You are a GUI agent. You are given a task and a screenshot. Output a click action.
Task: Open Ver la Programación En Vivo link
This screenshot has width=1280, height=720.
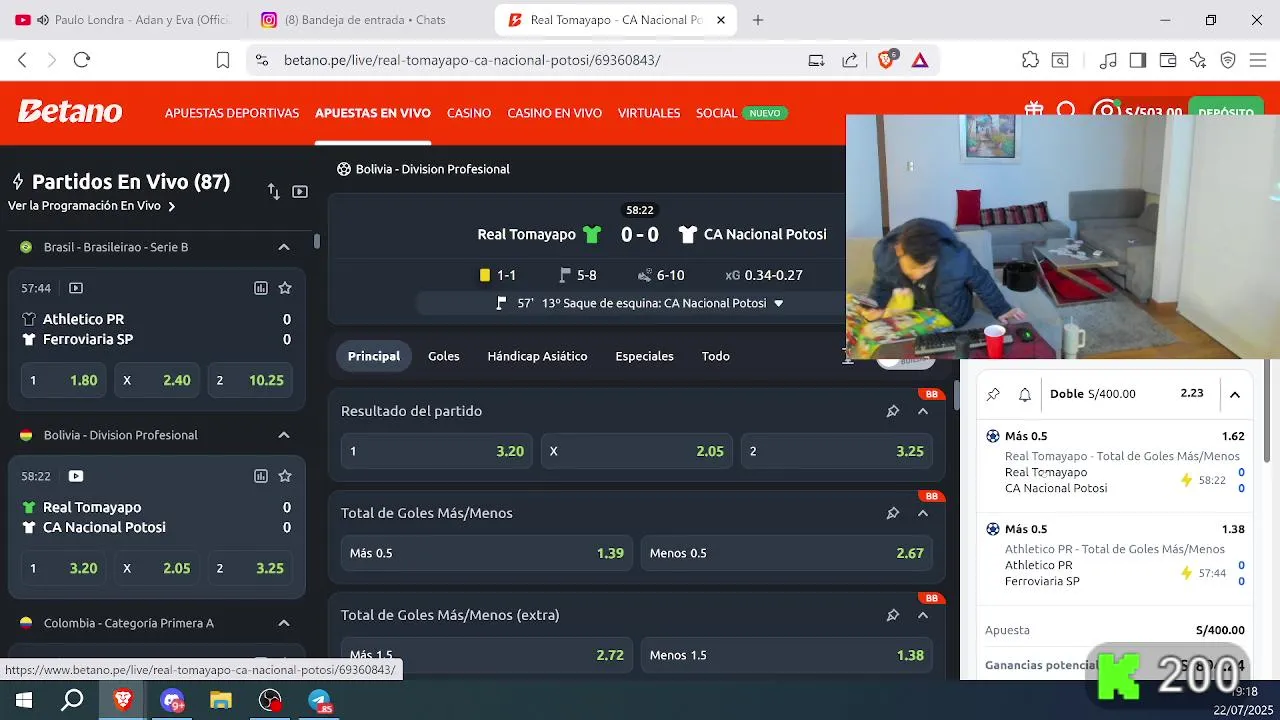tap(91, 206)
